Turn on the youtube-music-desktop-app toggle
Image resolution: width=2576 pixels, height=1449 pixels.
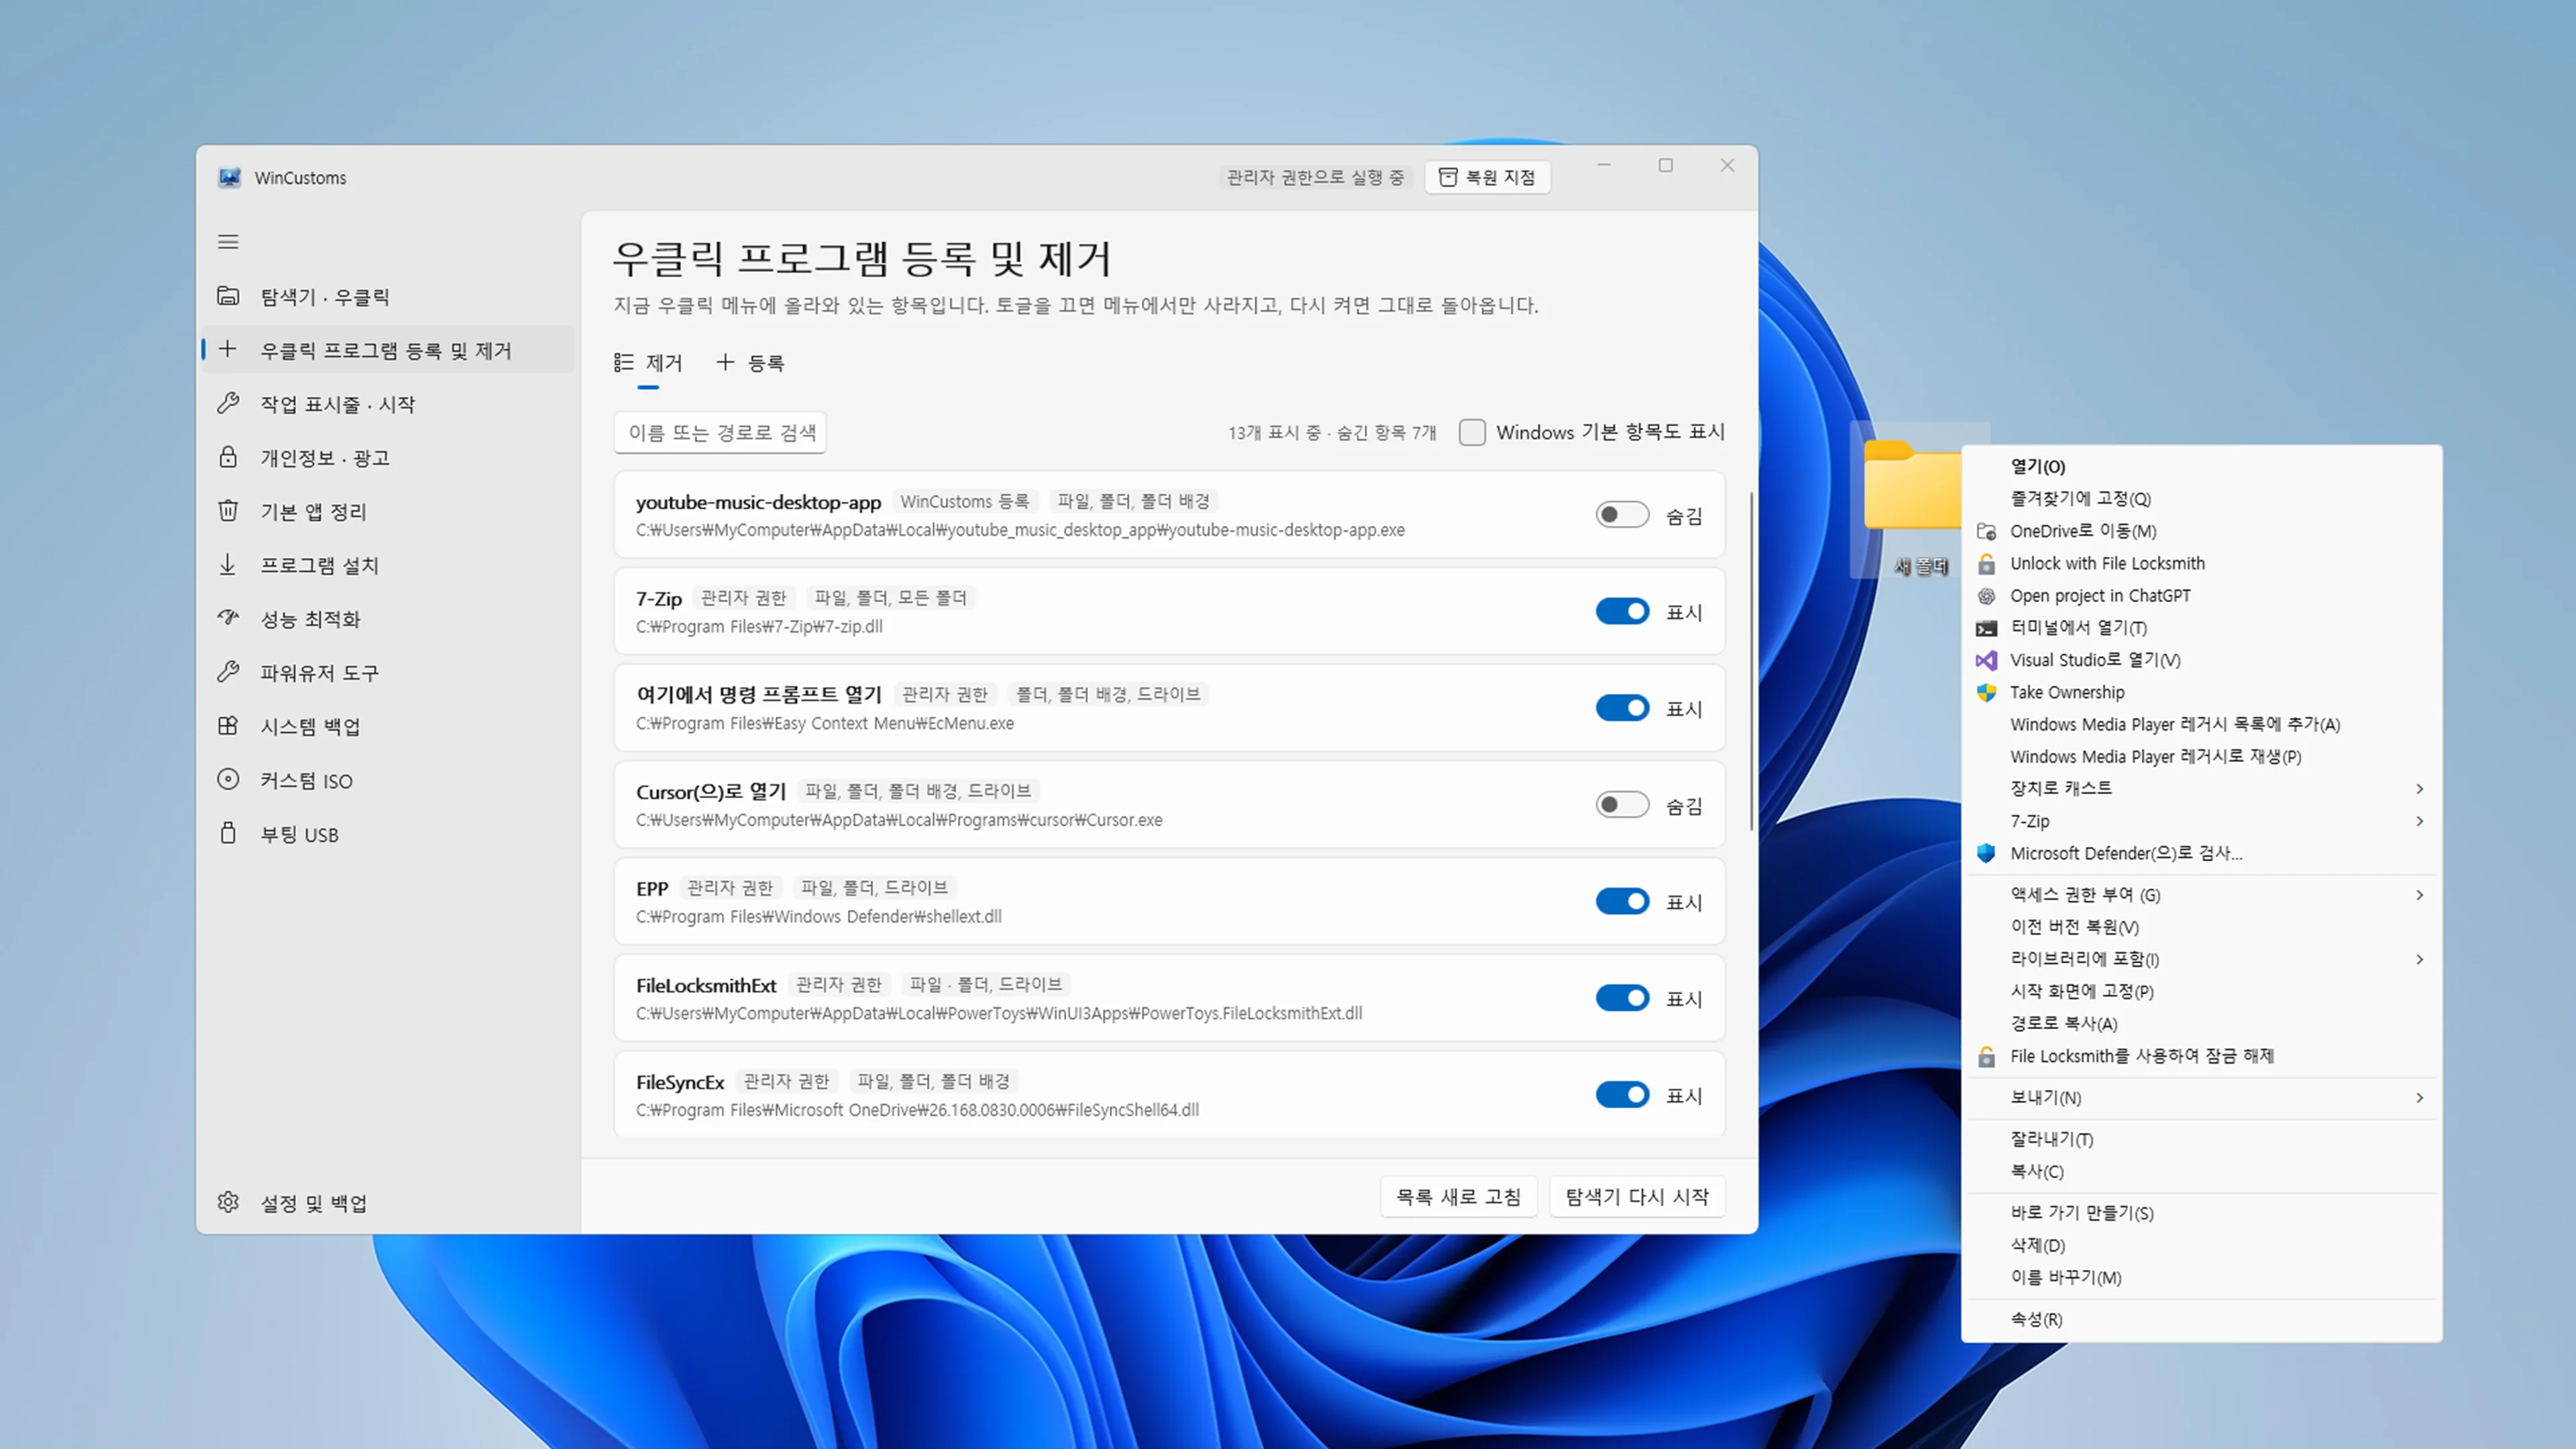tap(1622, 515)
